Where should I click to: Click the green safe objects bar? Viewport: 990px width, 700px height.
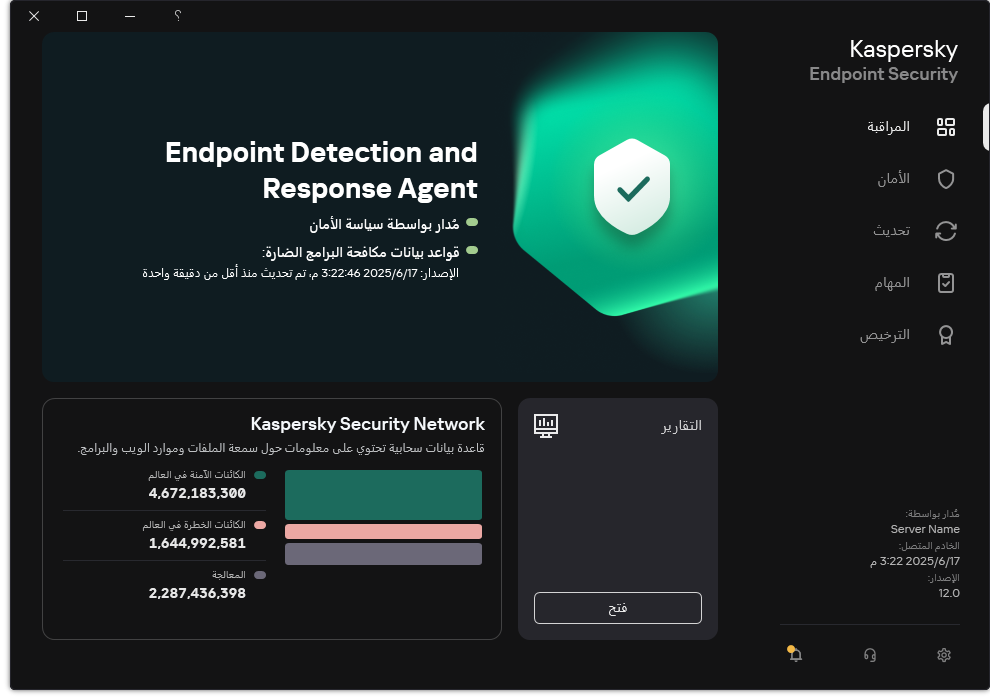click(x=383, y=494)
